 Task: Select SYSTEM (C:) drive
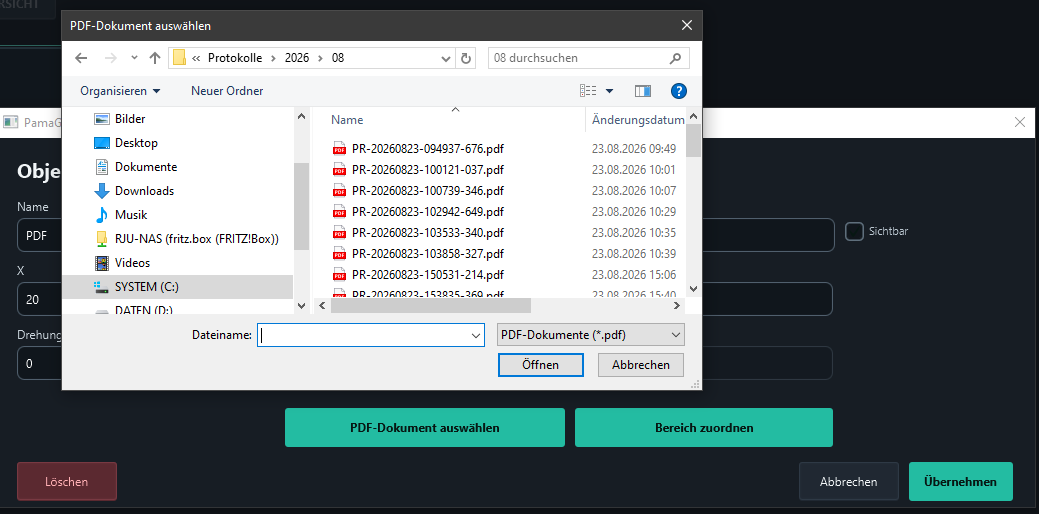[178, 287]
